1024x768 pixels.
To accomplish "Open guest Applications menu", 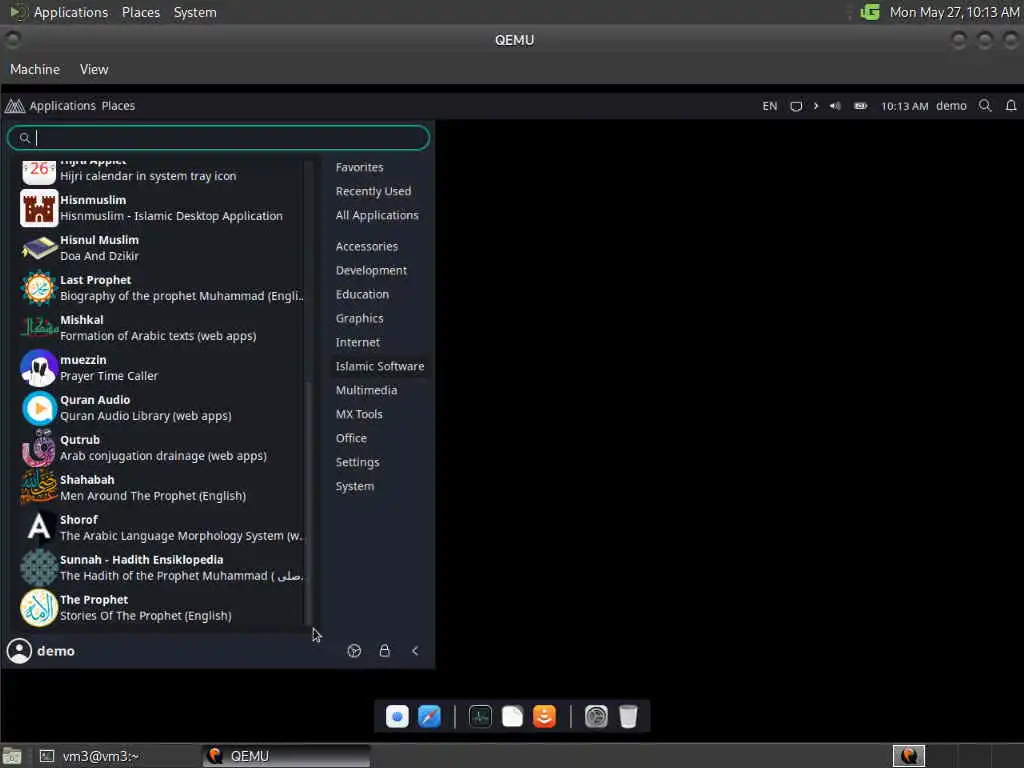I will tap(63, 106).
